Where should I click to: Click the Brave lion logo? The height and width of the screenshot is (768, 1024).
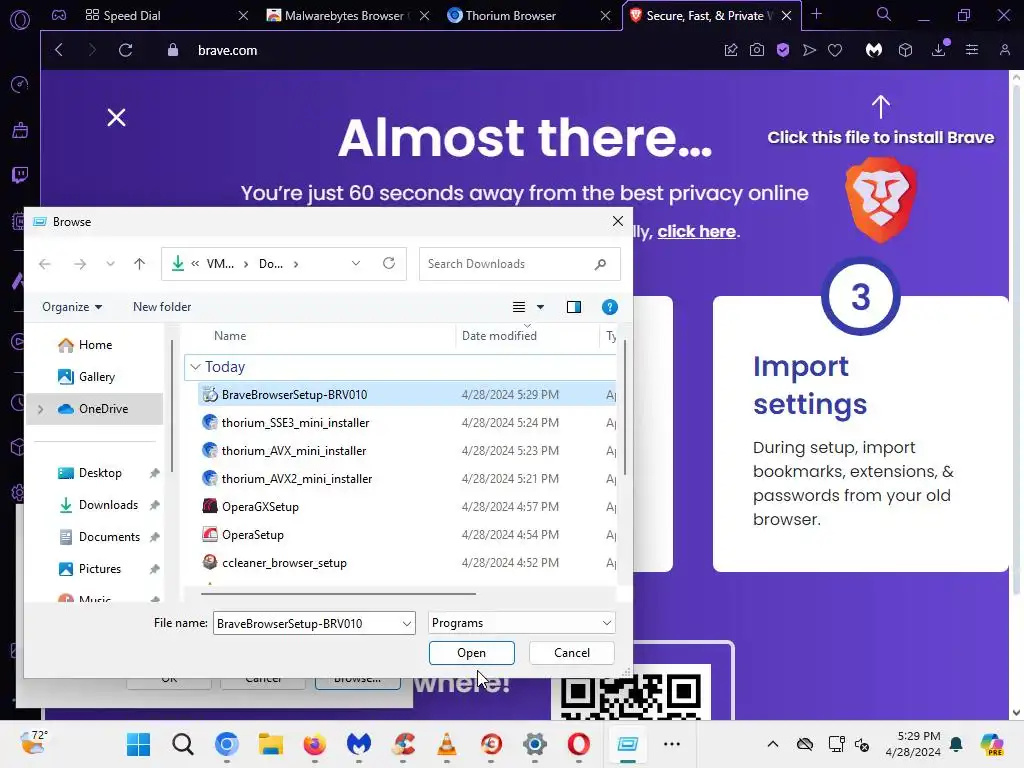click(x=880, y=200)
